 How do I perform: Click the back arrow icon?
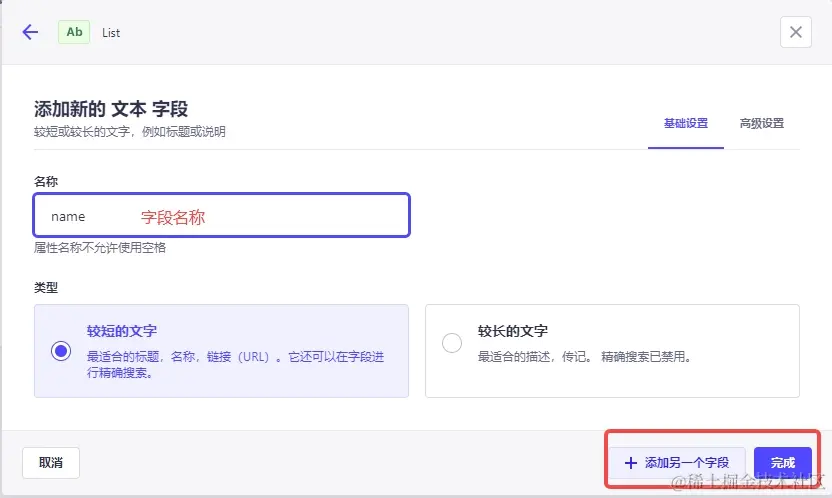tap(30, 32)
